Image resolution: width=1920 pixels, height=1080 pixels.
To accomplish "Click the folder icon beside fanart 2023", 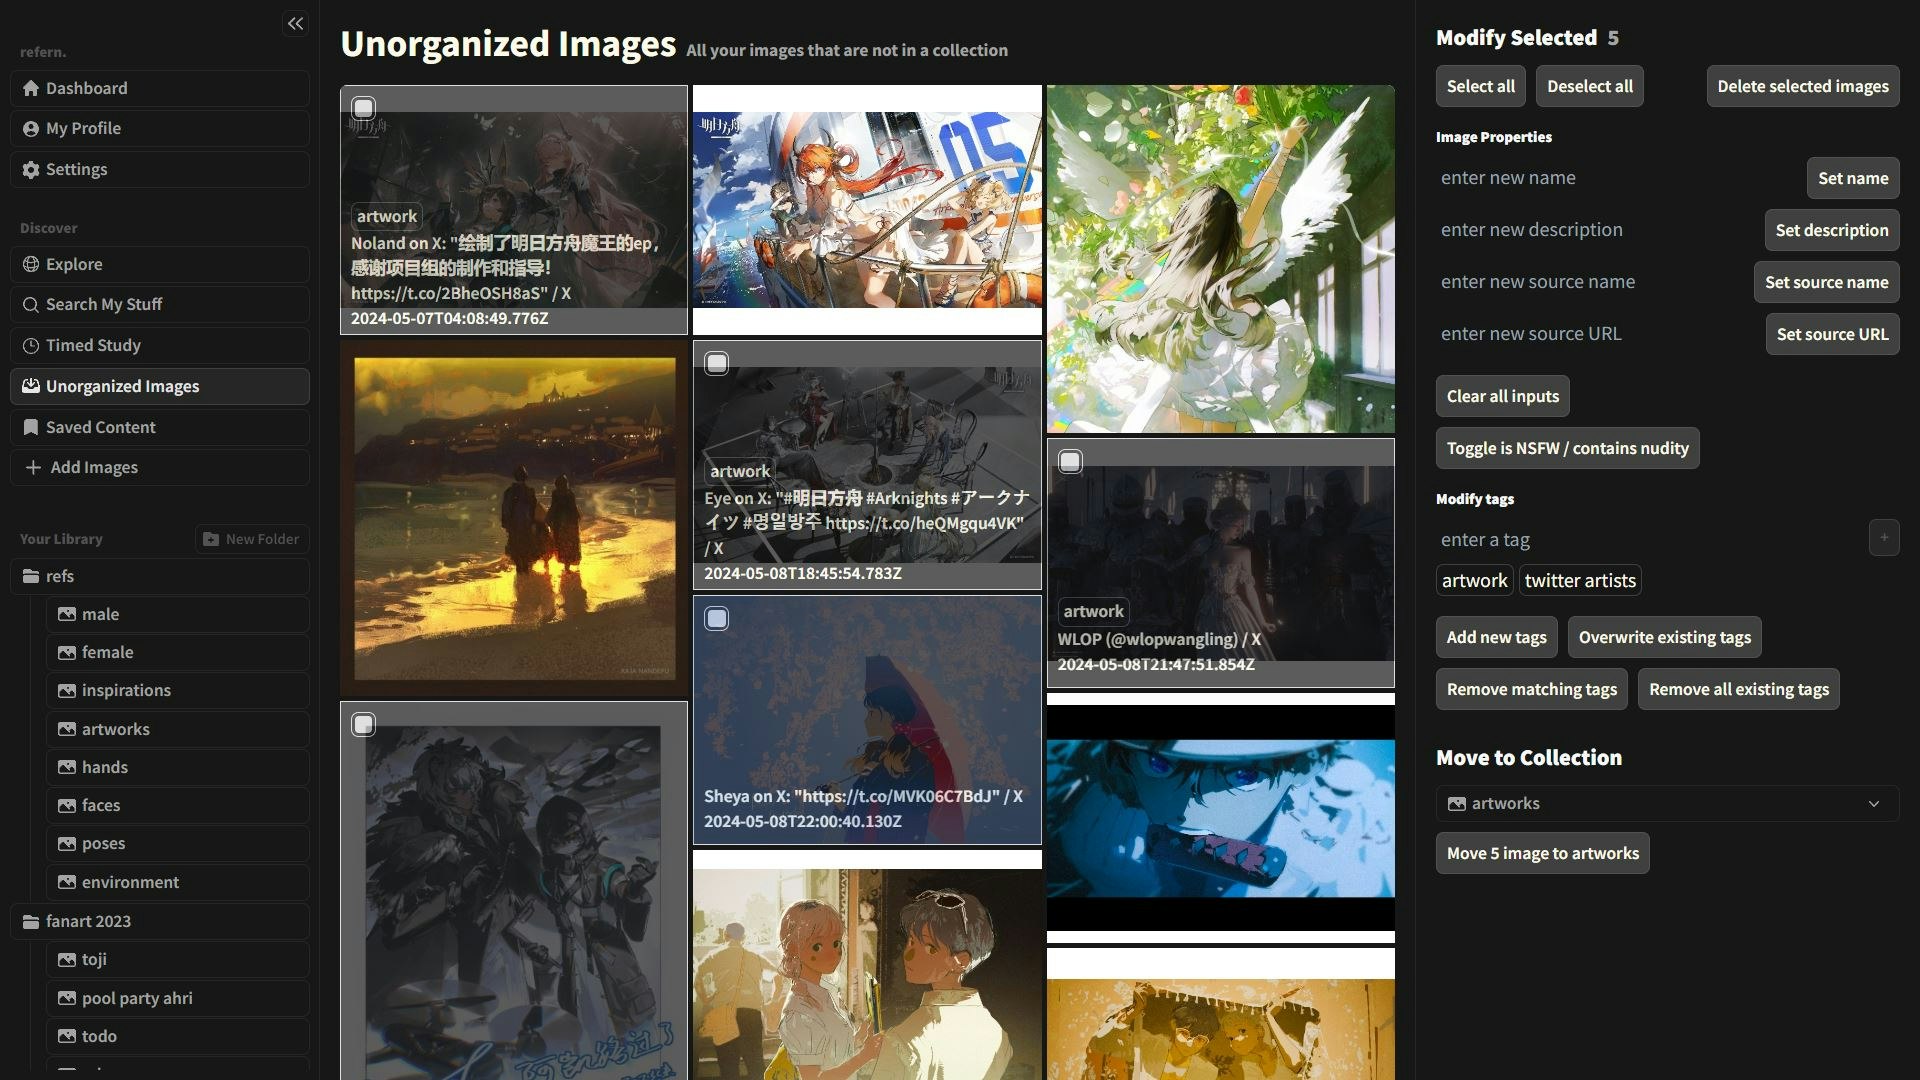I will tap(31, 921).
